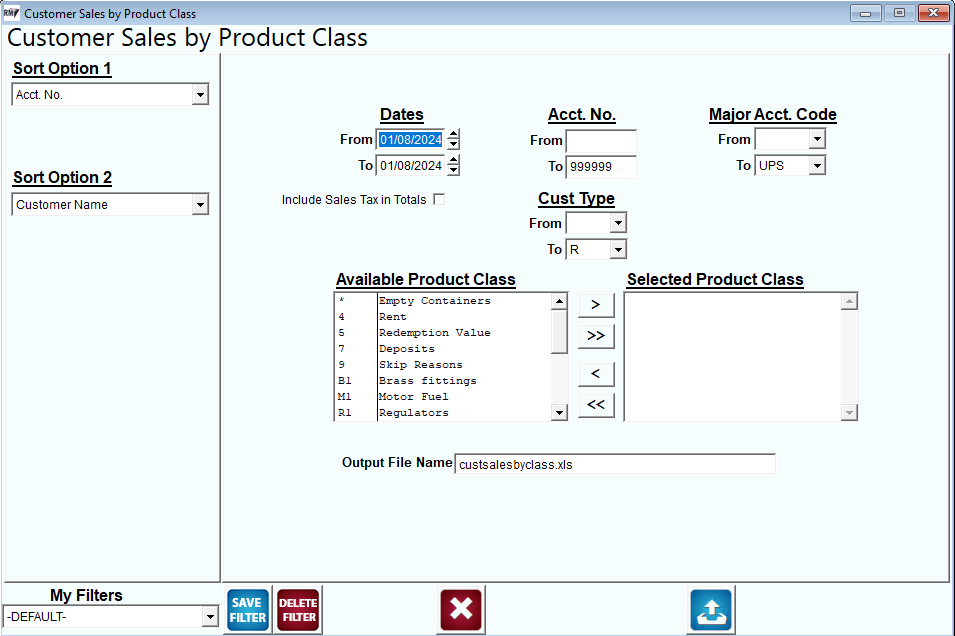955x636 pixels.
Task: Click Available Product Class scrollbar thumb
Action: [559, 331]
